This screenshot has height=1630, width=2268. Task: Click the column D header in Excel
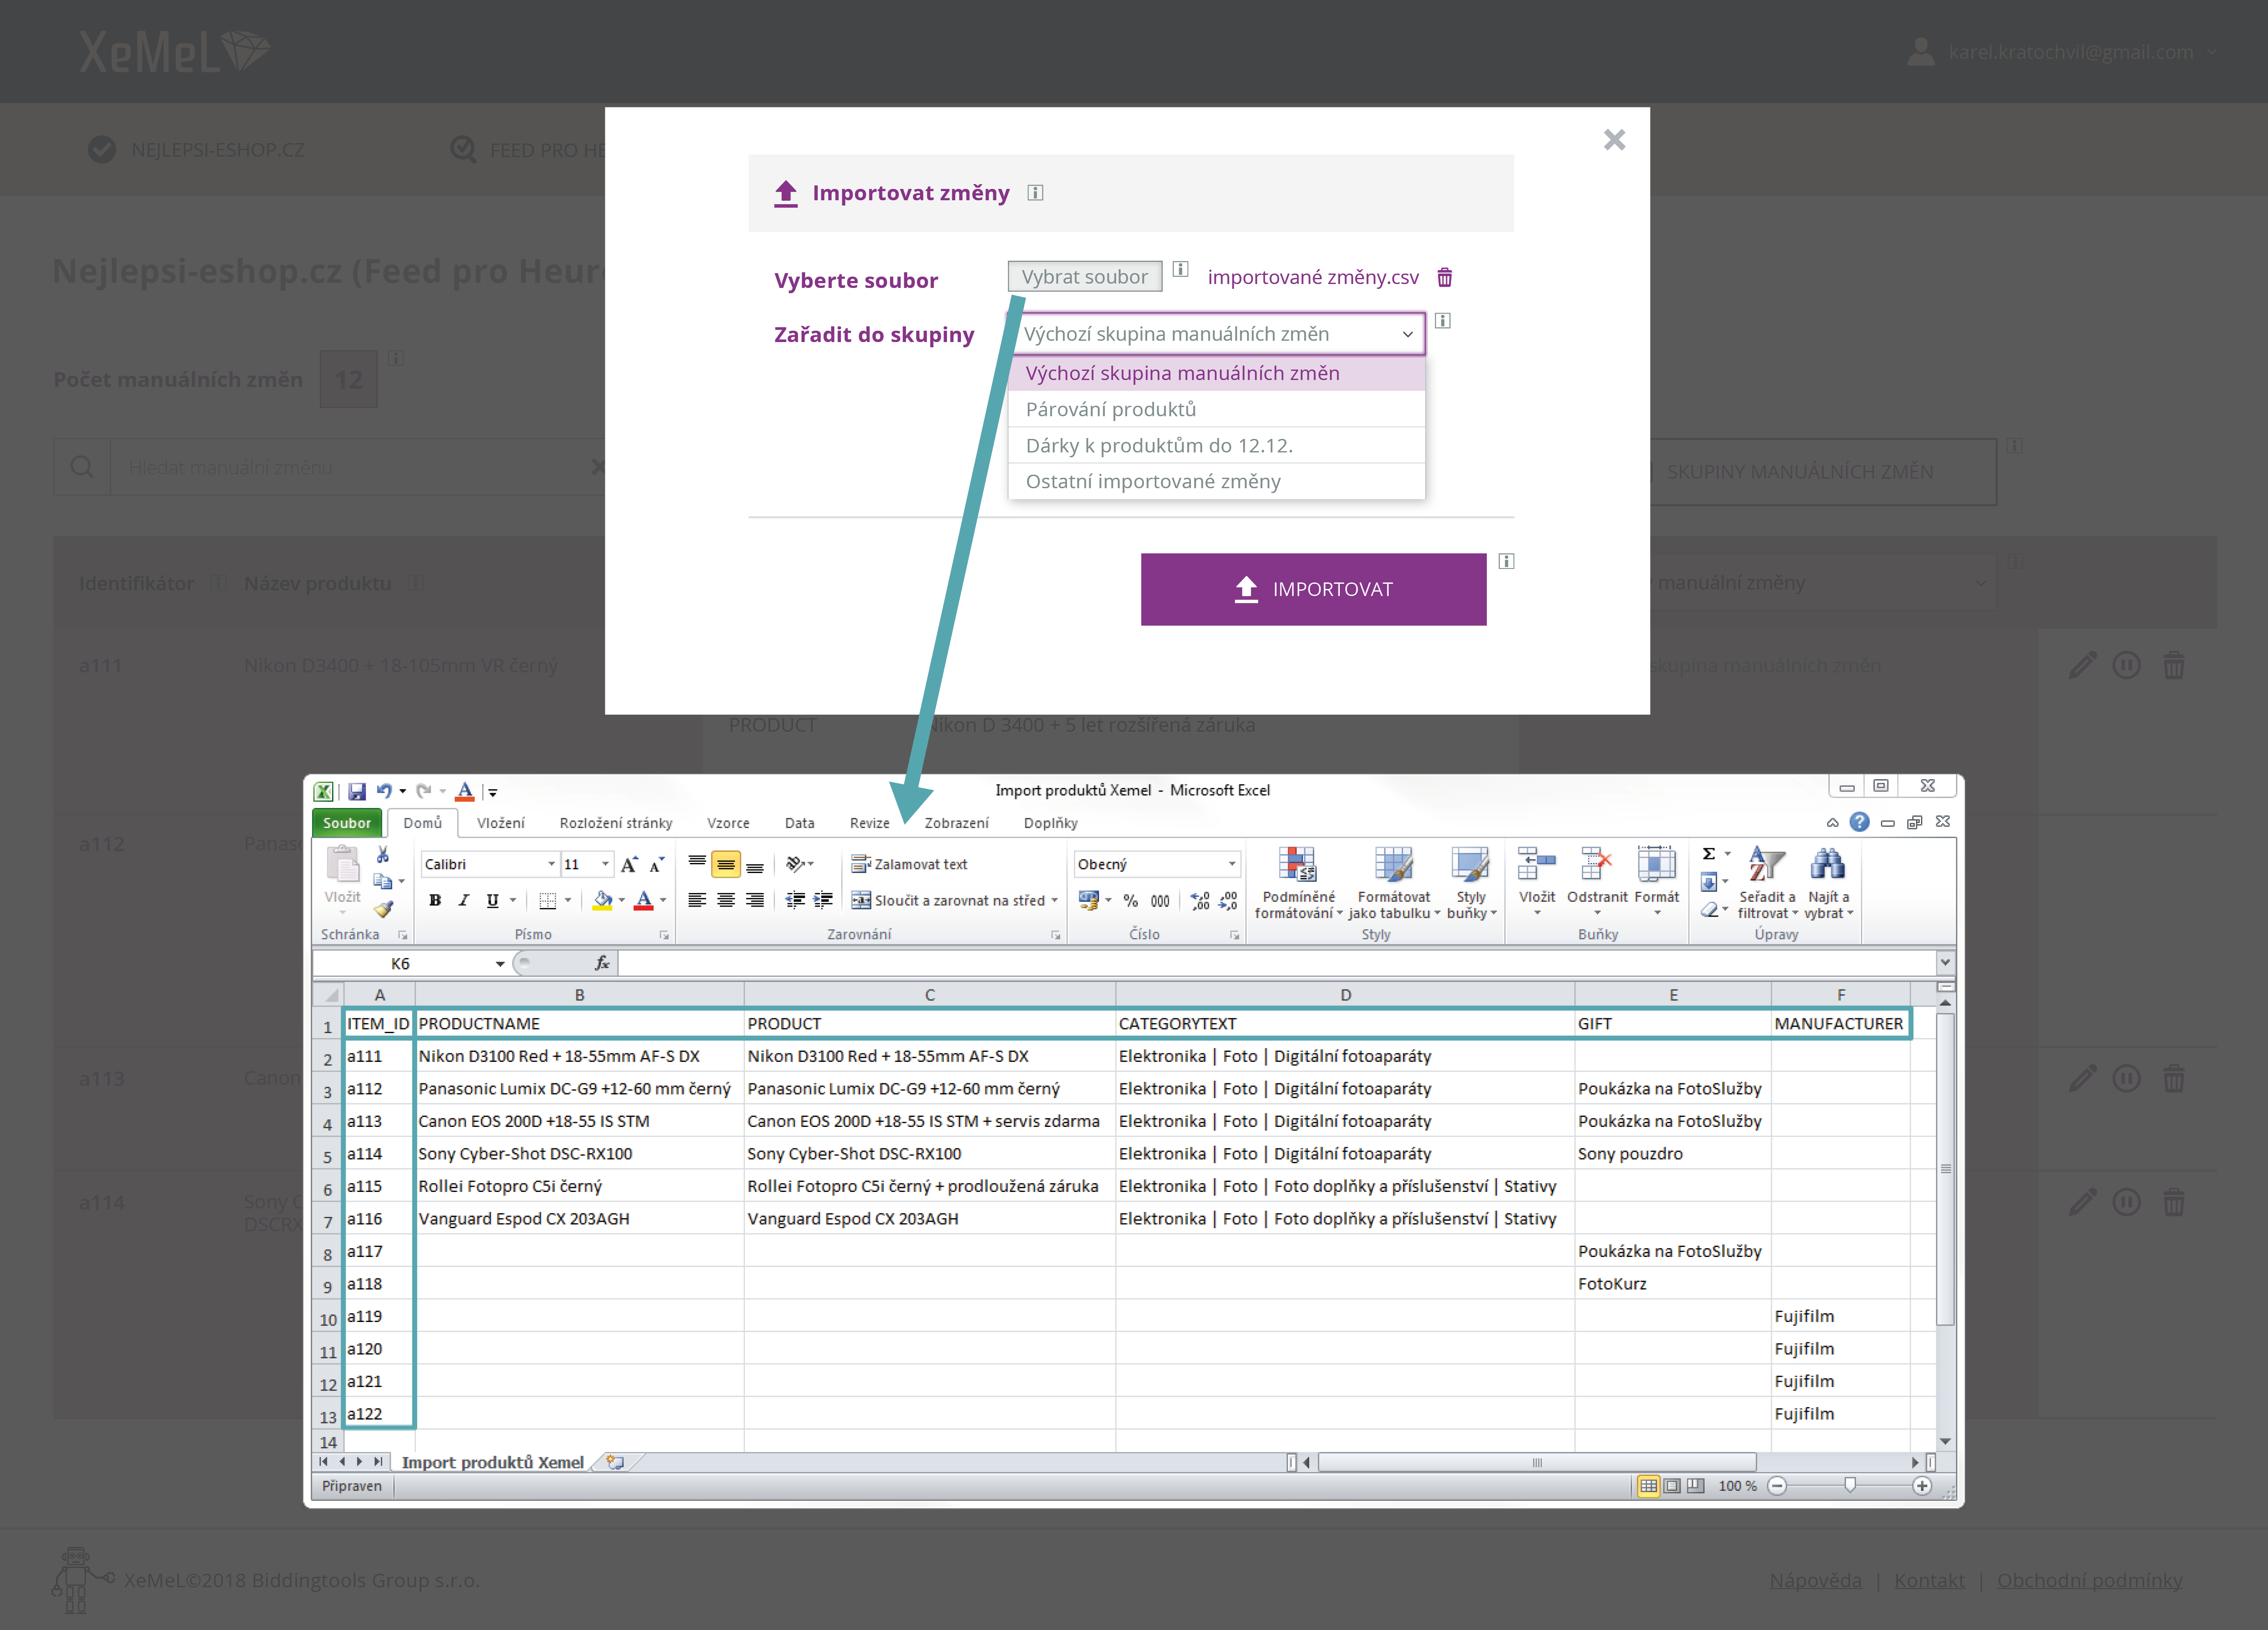pos(1345,995)
